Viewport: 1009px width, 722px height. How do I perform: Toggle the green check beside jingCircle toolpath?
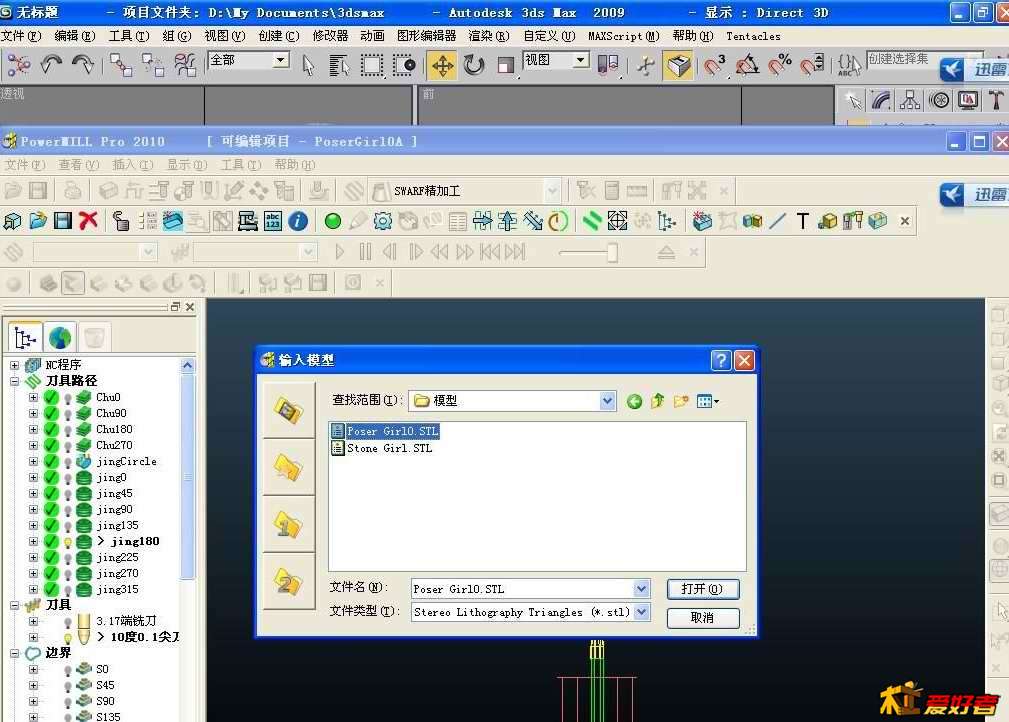(51, 461)
